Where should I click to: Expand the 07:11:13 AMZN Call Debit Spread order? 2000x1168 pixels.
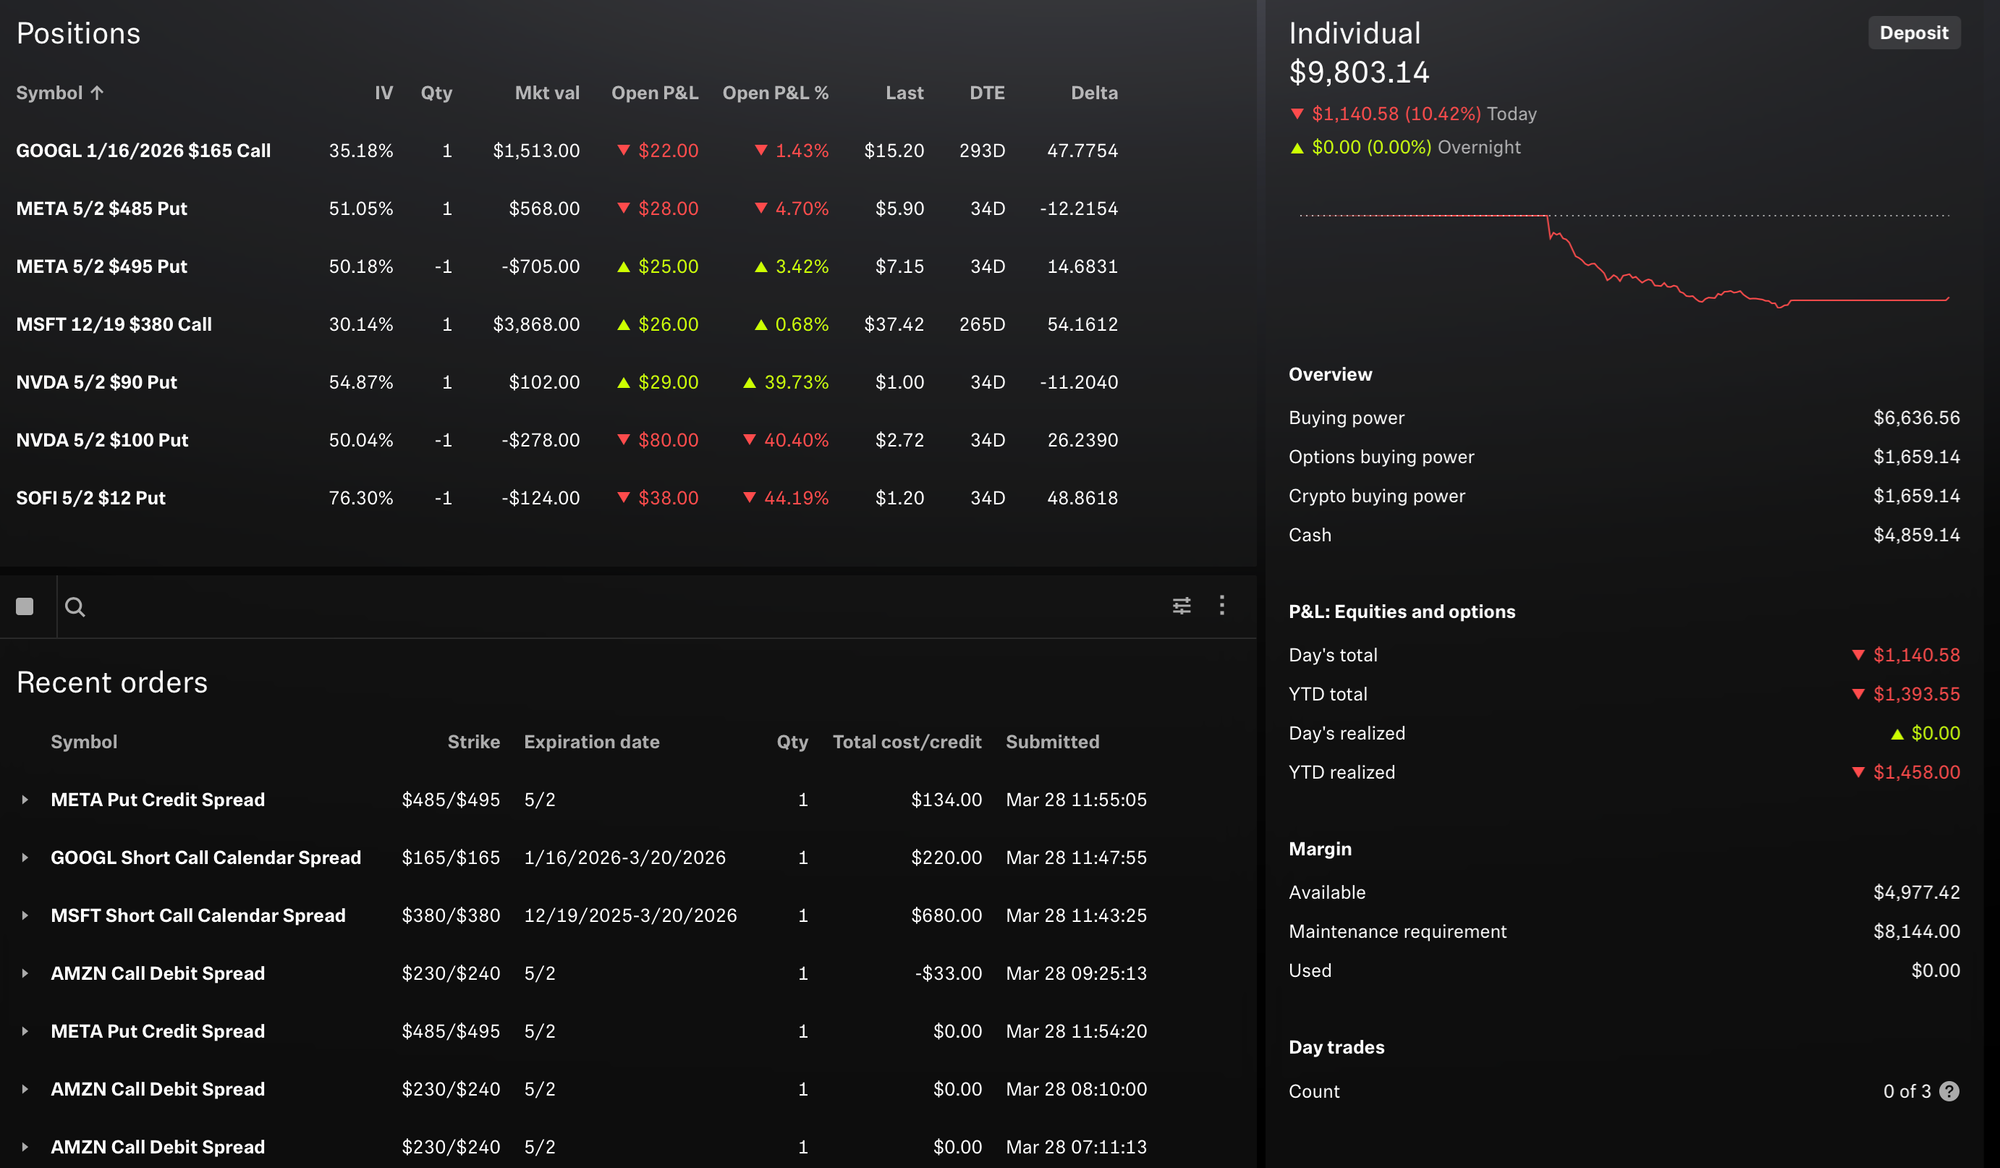click(25, 1147)
